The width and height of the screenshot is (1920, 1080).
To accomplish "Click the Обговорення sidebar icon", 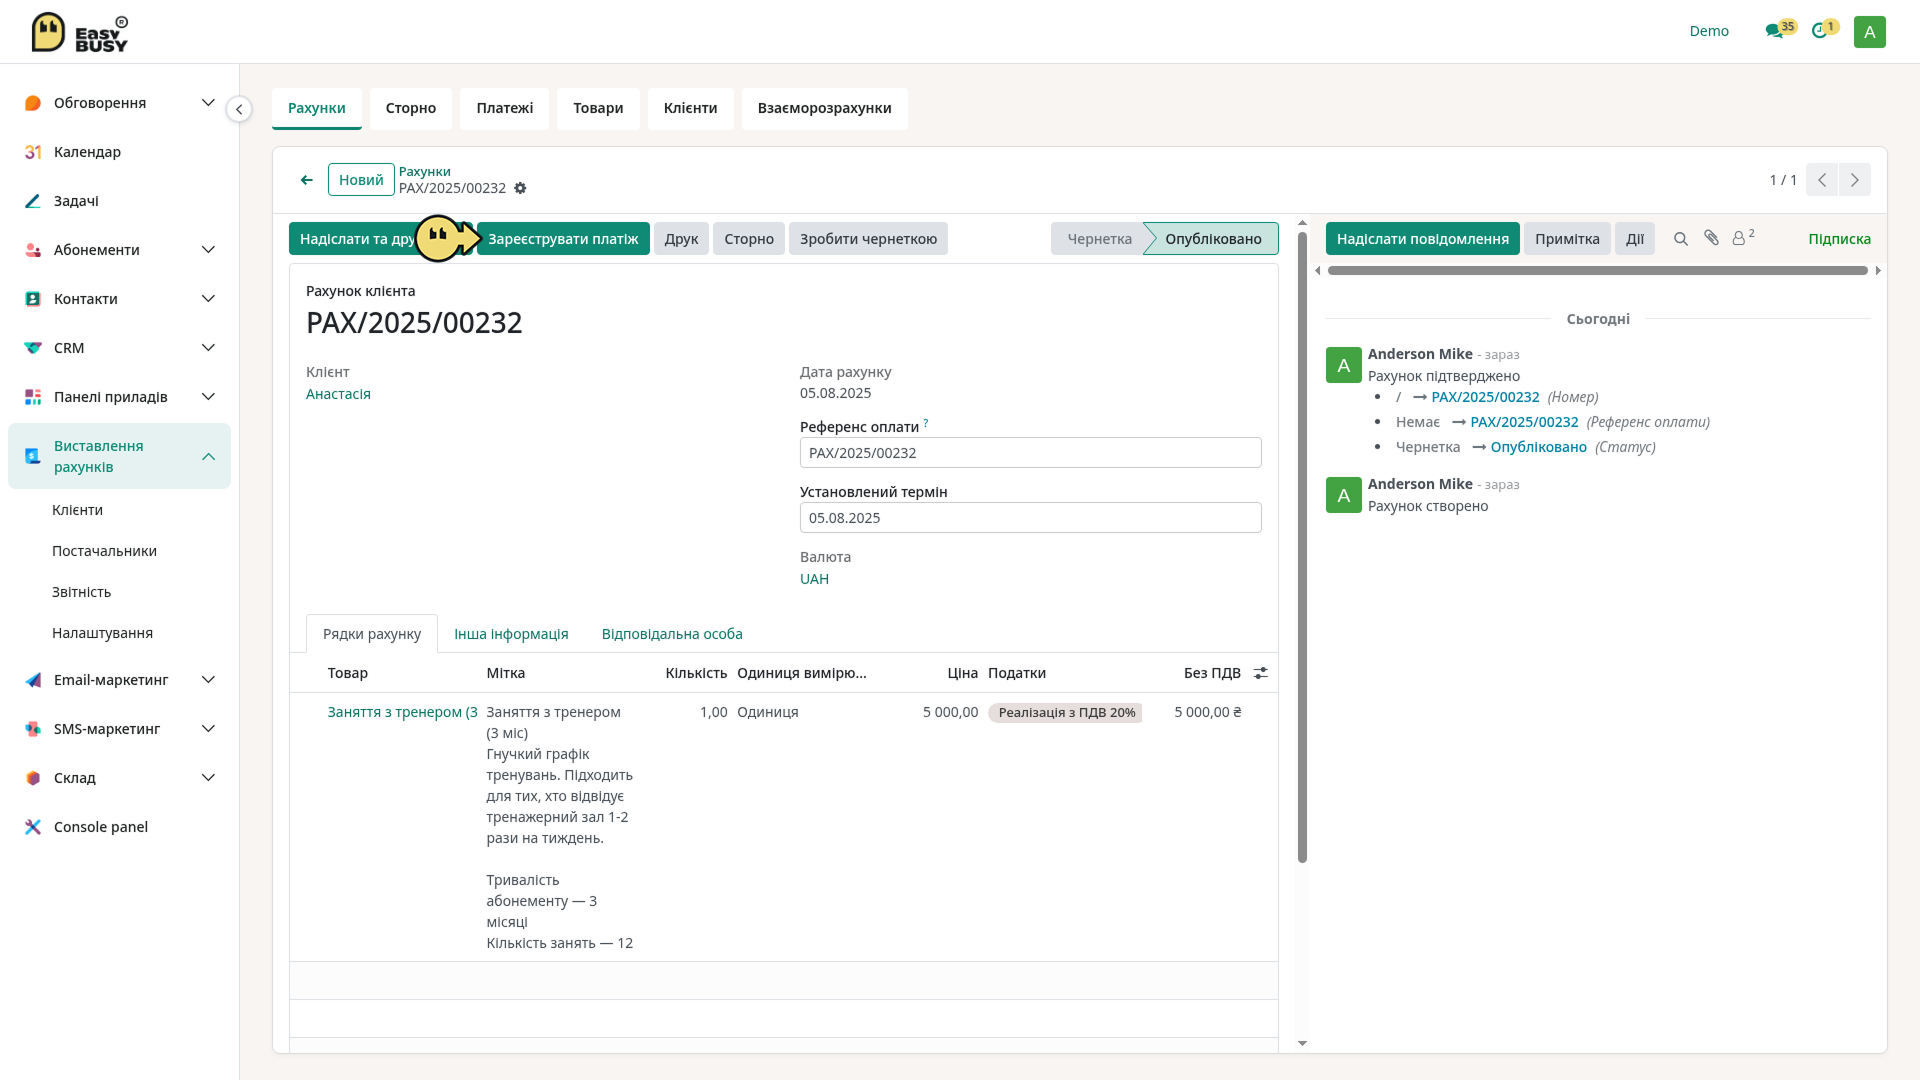I will click(33, 103).
